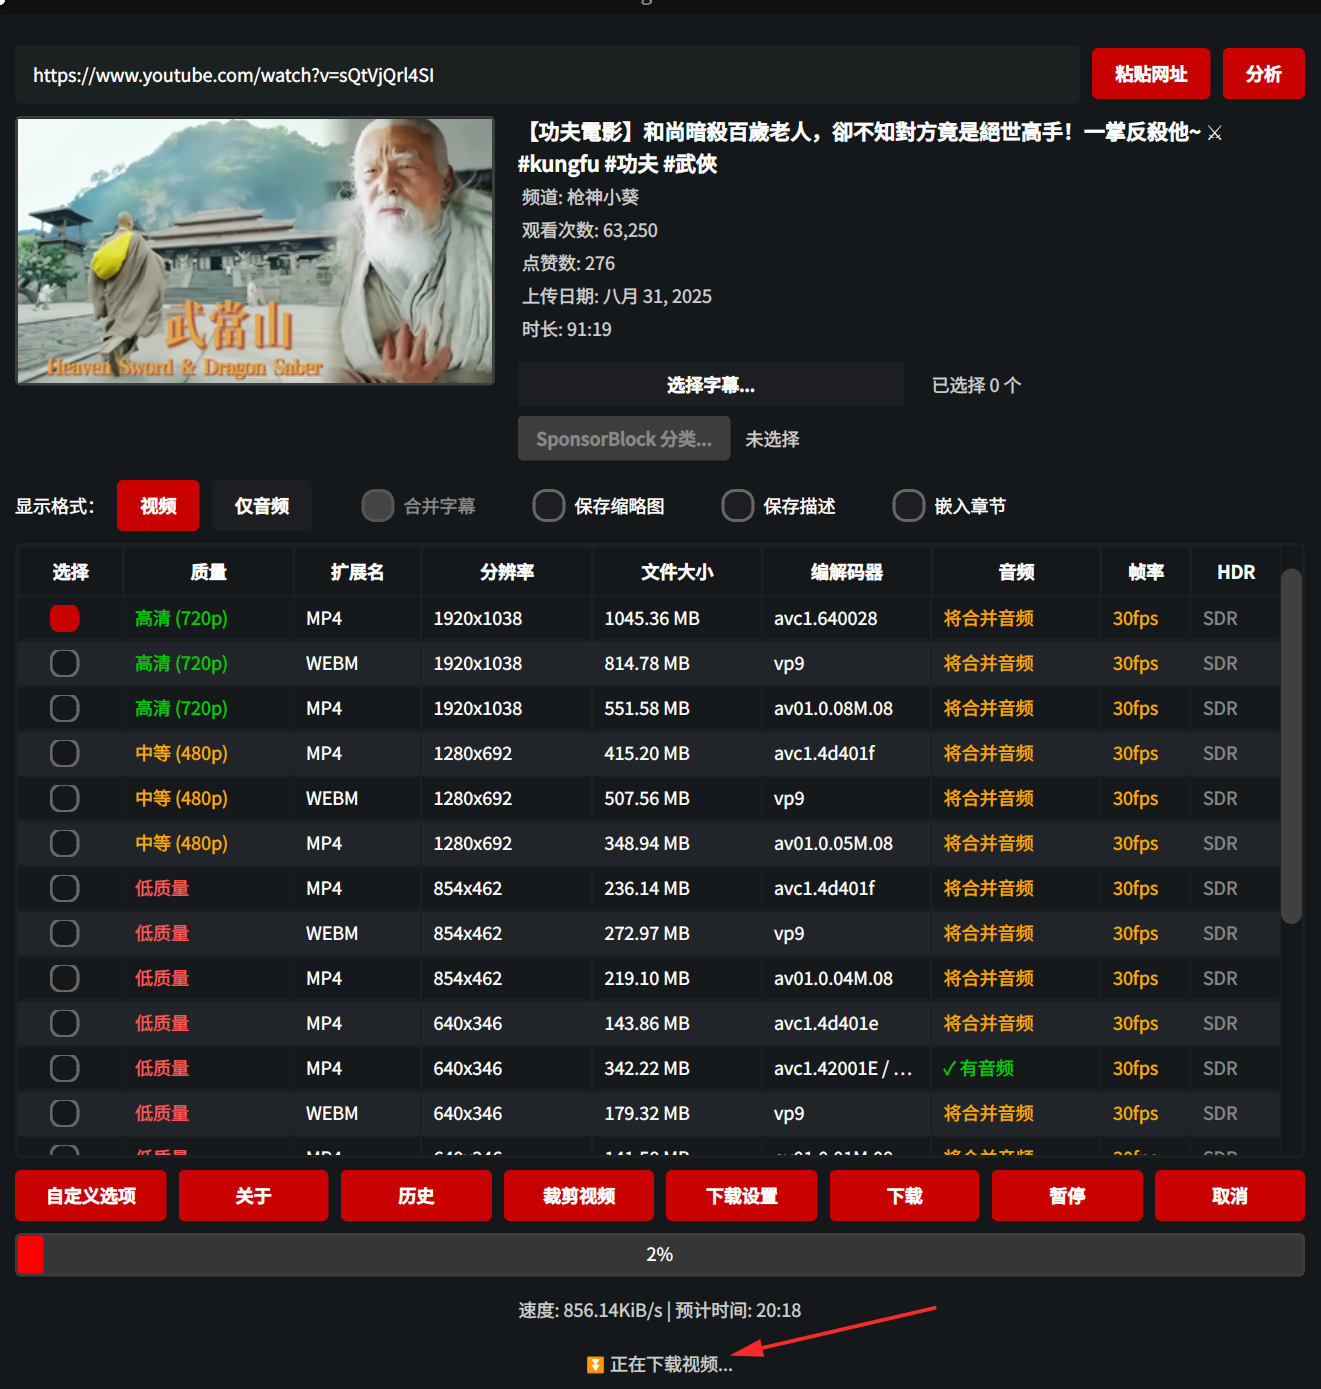This screenshot has height=1389, width=1321.
Task: Click the speed and estimated time text
Action: (660, 1310)
